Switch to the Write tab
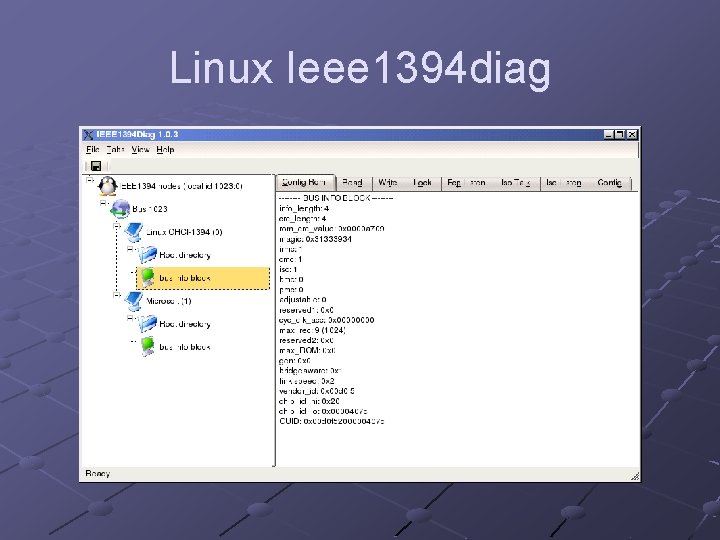 click(388, 183)
